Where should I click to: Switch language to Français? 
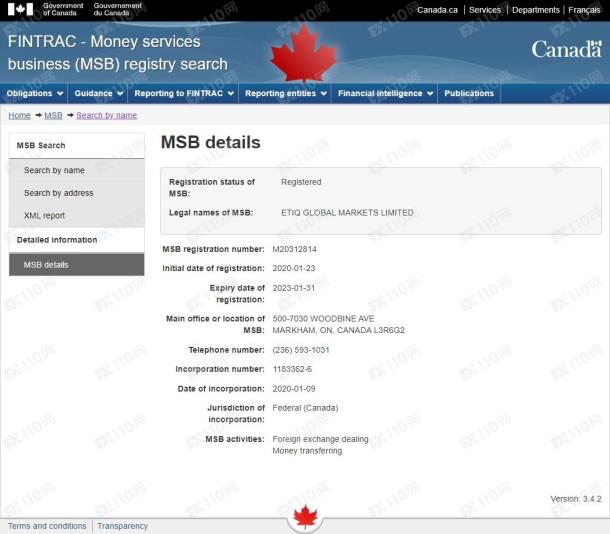click(584, 10)
